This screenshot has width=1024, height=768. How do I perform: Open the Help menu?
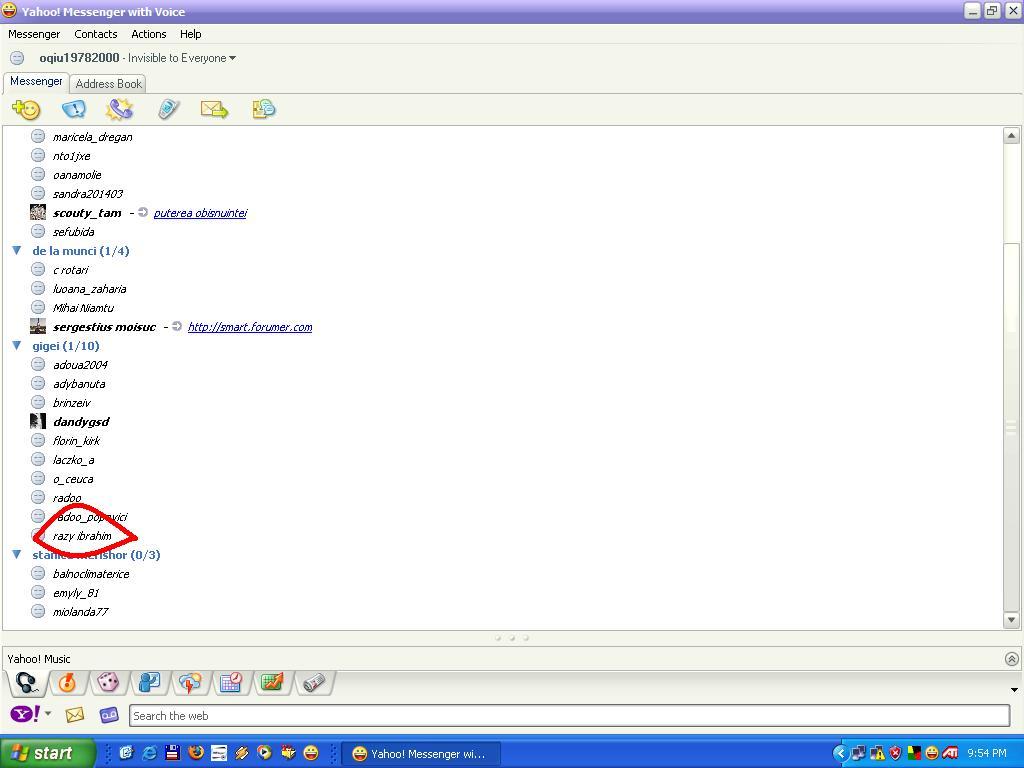coord(191,34)
